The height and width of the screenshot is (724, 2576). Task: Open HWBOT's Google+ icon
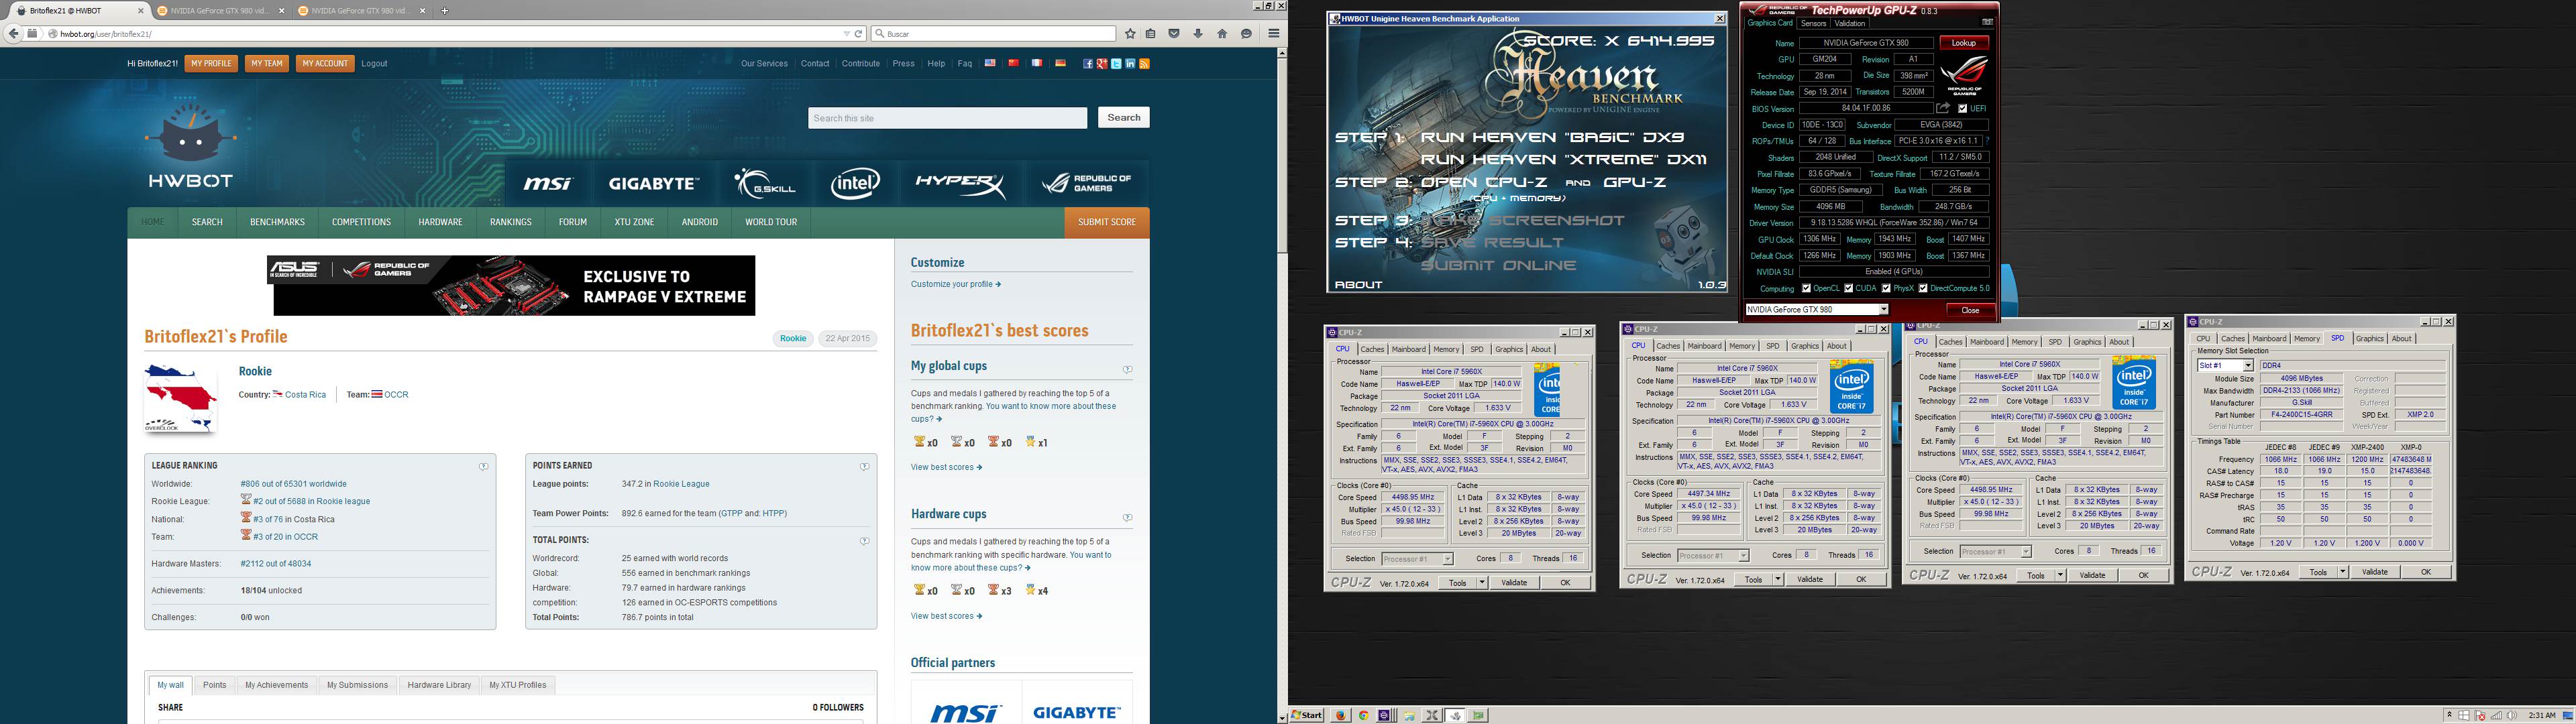pyautogui.click(x=1101, y=64)
